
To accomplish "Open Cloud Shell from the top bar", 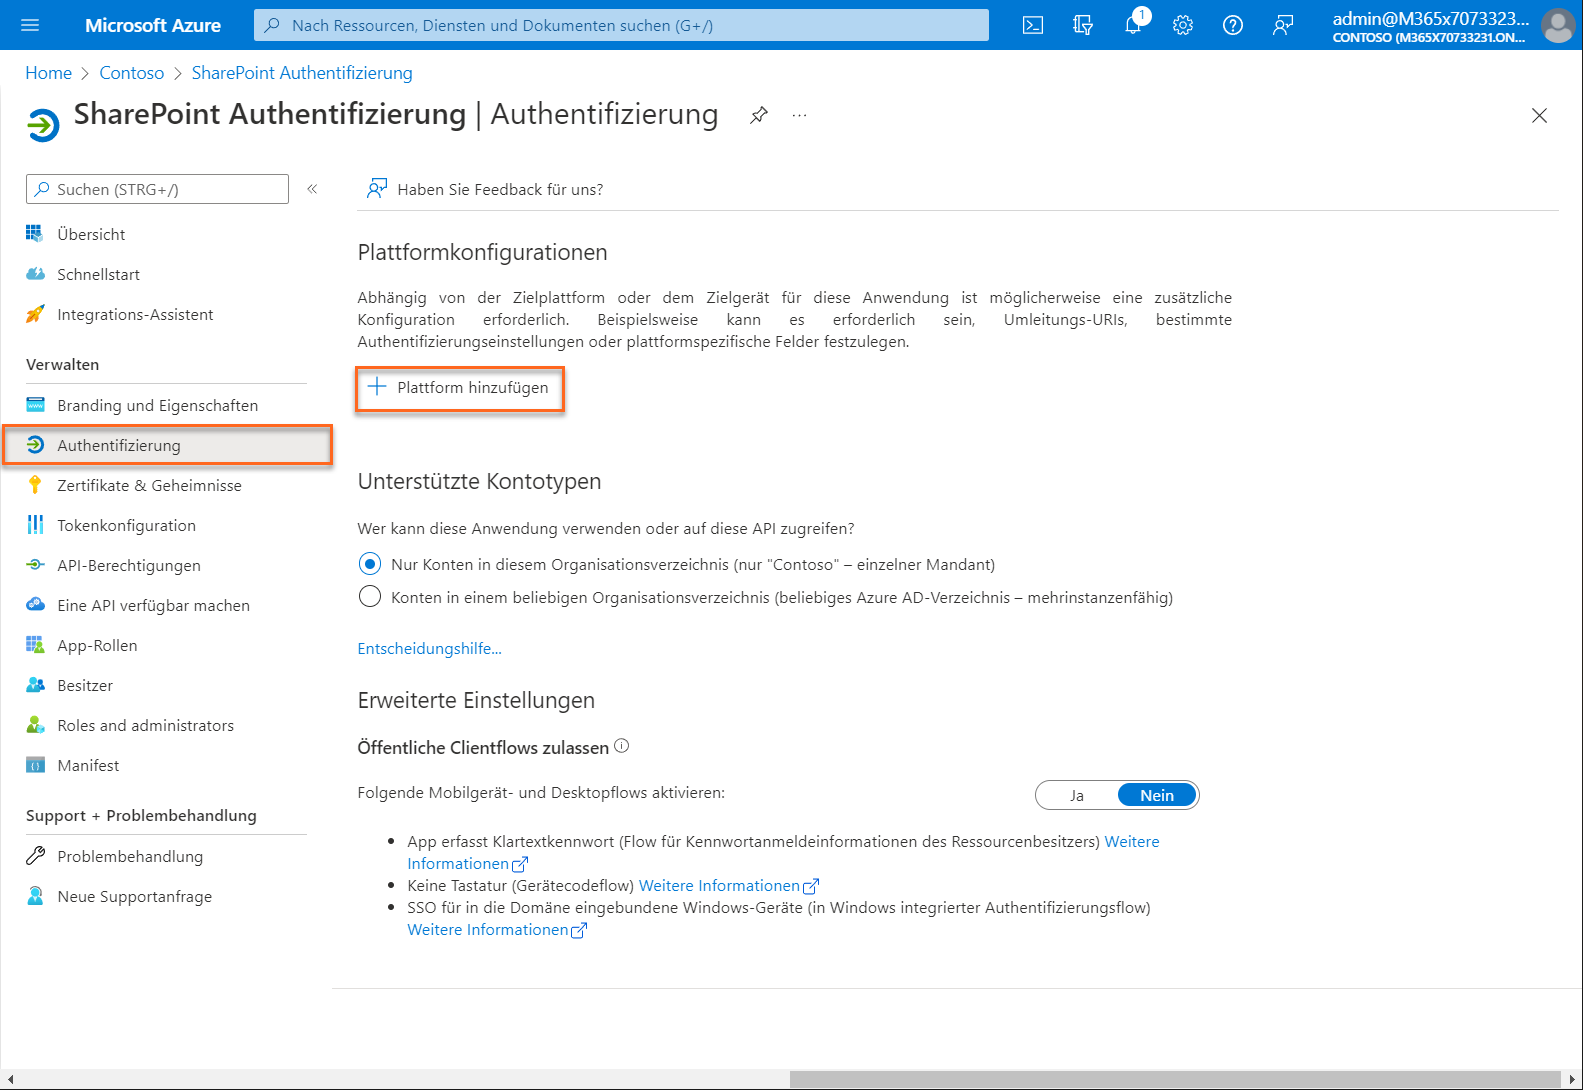I will (1033, 25).
